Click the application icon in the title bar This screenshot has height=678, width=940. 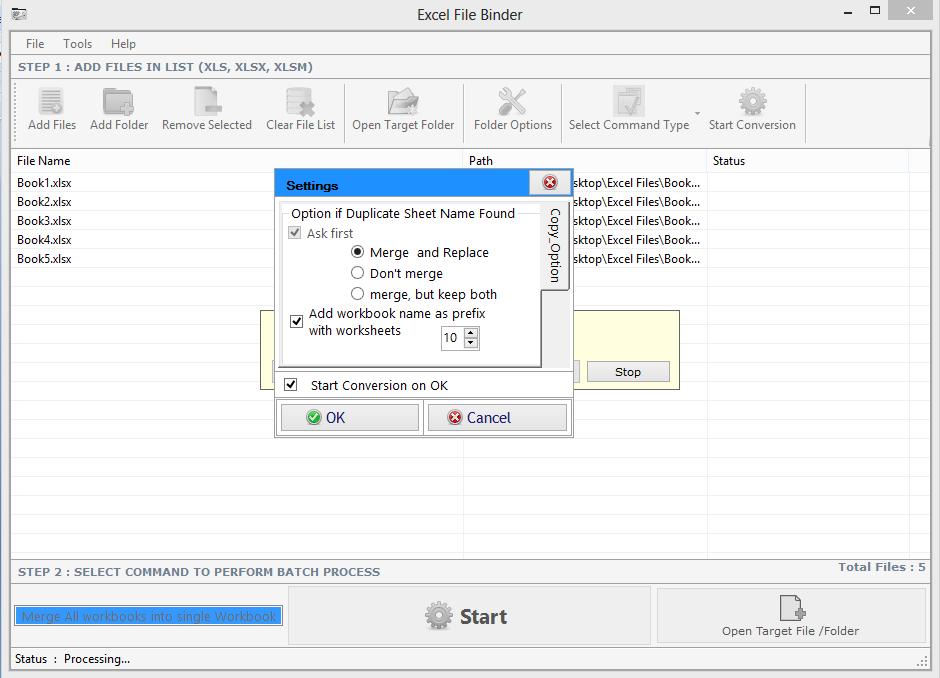tap(19, 14)
